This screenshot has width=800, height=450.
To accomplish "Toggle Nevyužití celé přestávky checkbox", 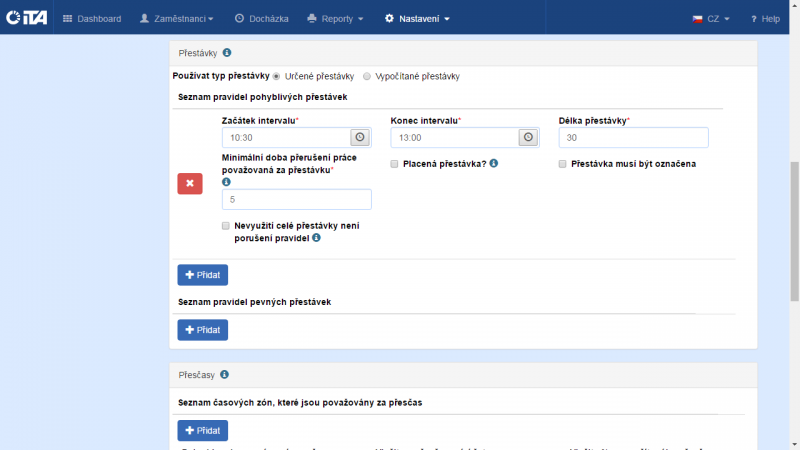I will (x=226, y=226).
